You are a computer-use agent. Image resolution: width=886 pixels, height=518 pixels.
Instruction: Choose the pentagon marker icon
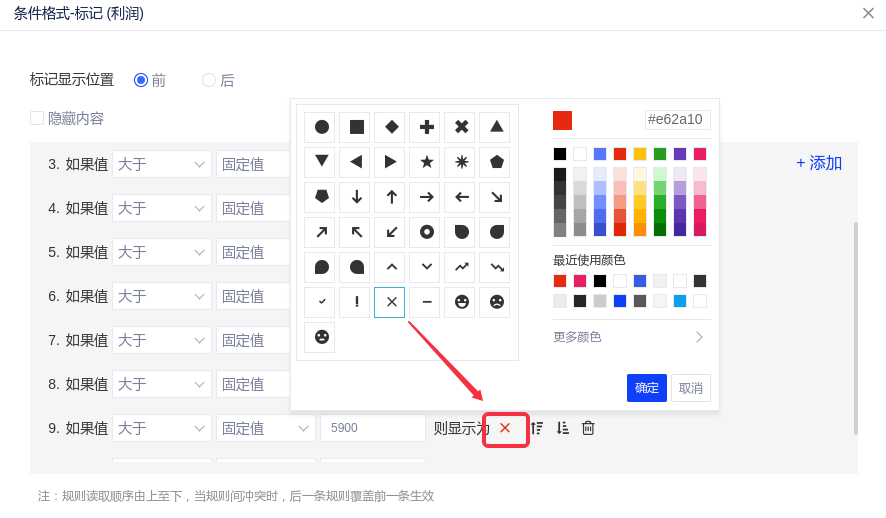click(497, 162)
